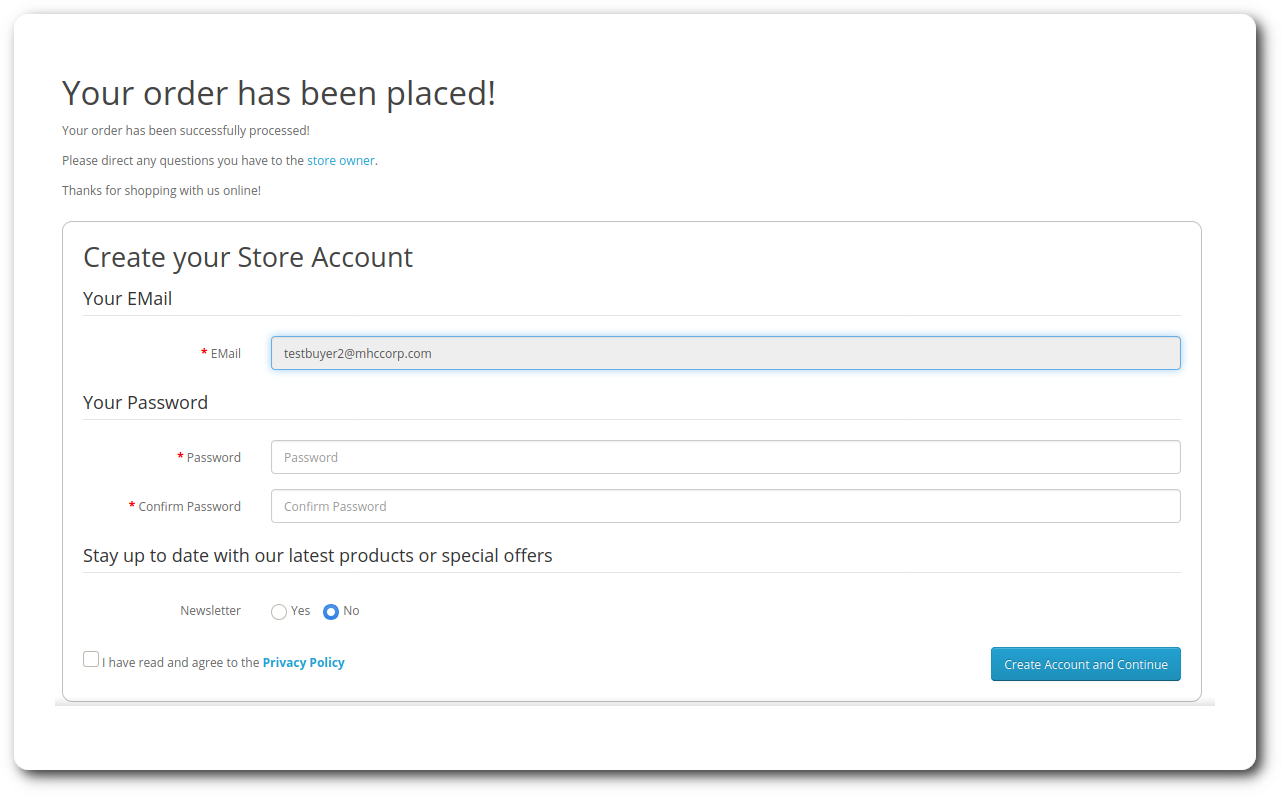Image resolution: width=1282 pixels, height=796 pixels.
Task: Click the 'Your EMail' section heading
Action: tap(127, 298)
